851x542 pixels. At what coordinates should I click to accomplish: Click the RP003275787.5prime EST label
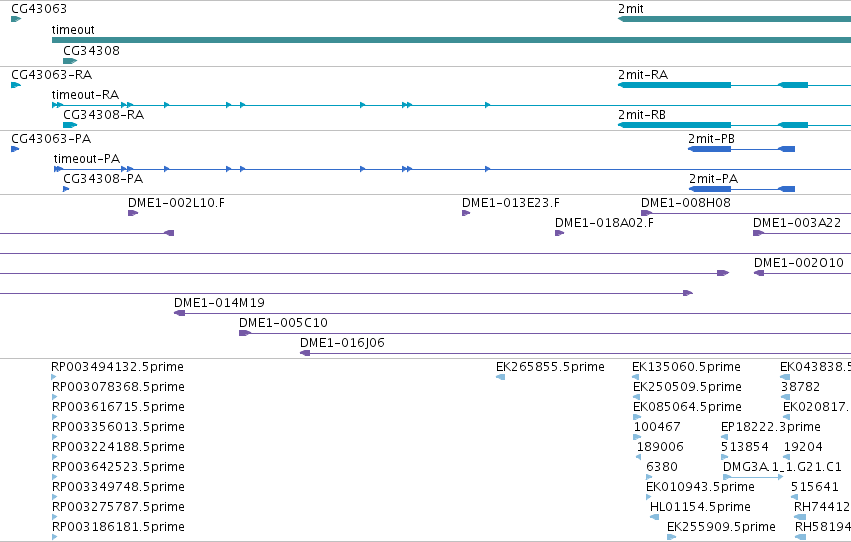(118, 507)
